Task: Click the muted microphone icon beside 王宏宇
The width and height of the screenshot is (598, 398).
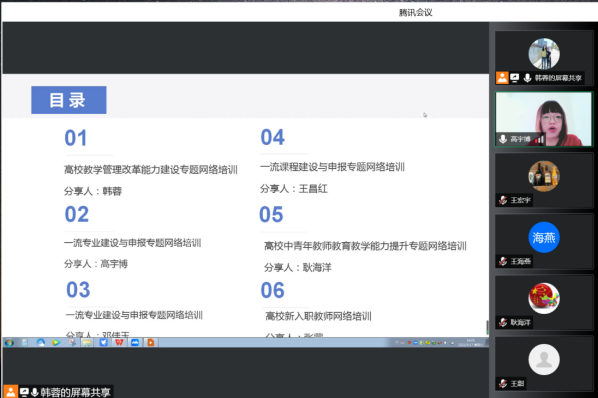Action: pyautogui.click(x=503, y=200)
